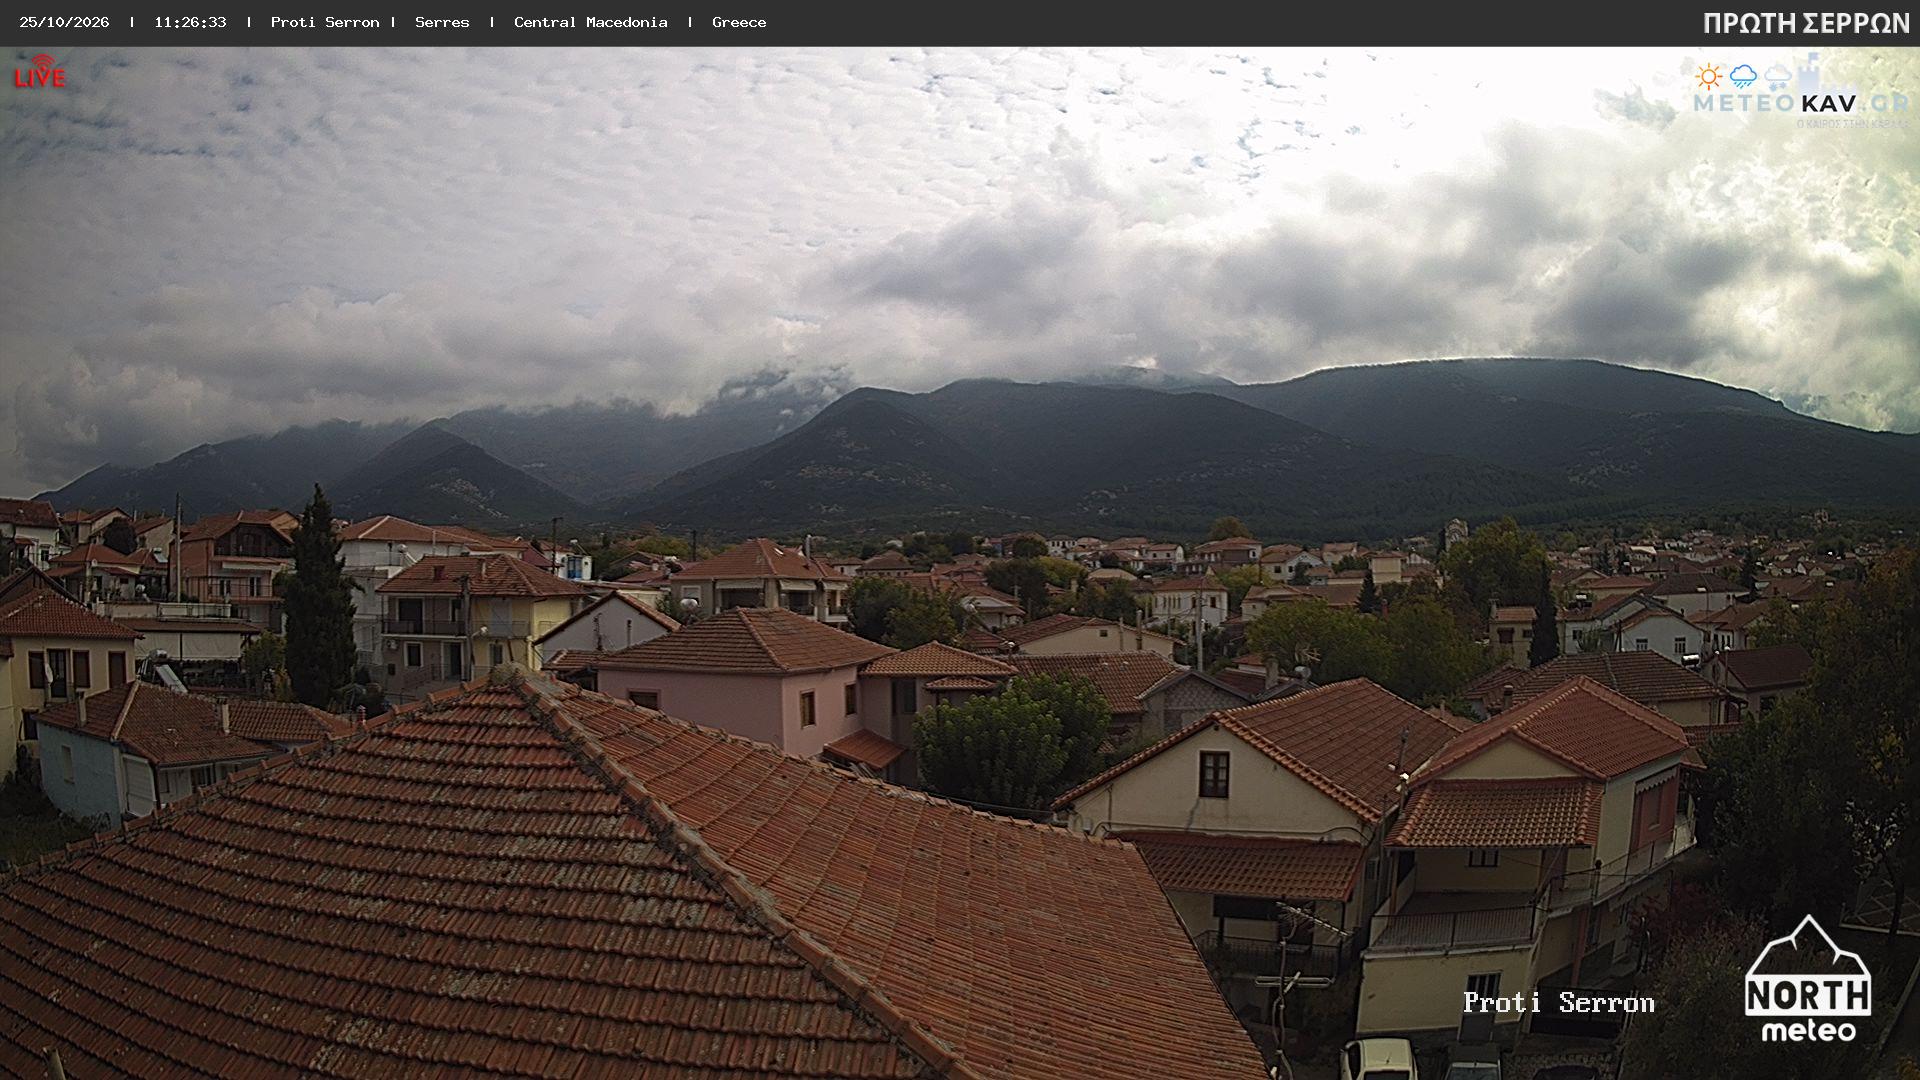The height and width of the screenshot is (1080, 1920).
Task: Click 'Greece' in the top bar
Action: point(739,22)
